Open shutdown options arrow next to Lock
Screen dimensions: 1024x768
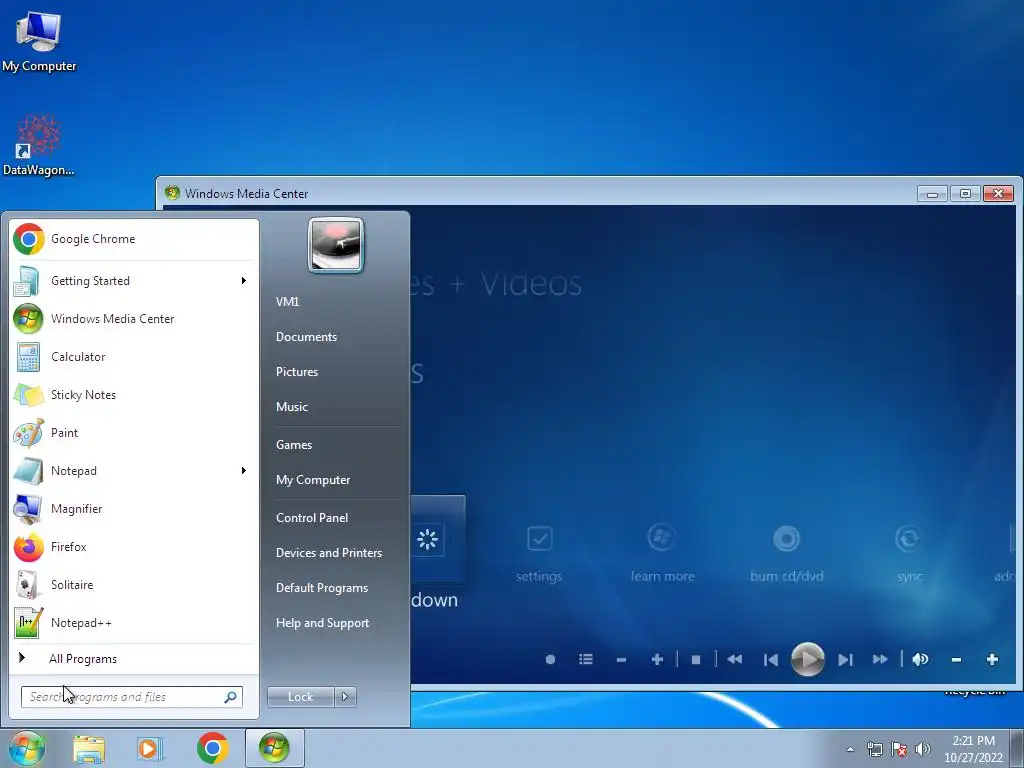point(345,697)
